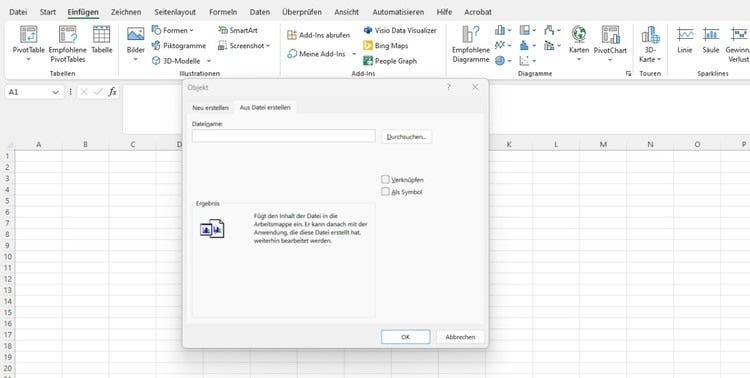Switch to the Seitenlayout ribbon tab

(x=176, y=12)
